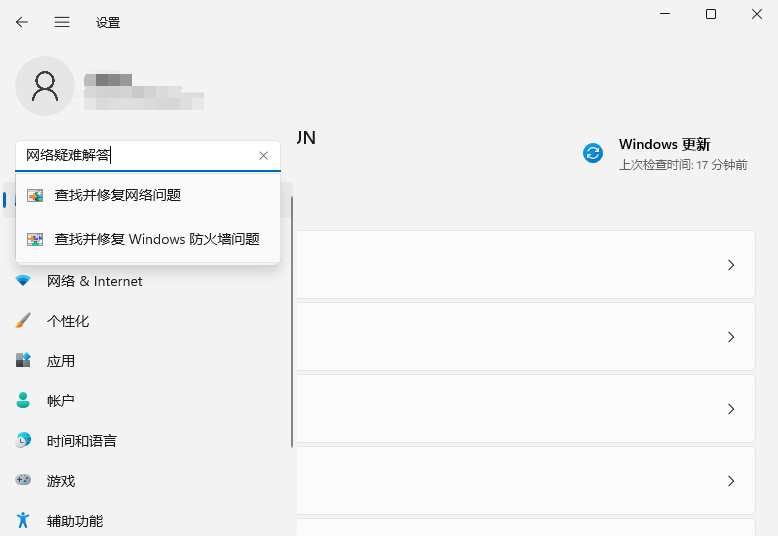Go to 应用 settings category
This screenshot has height=536, width=778.
[x=60, y=361]
